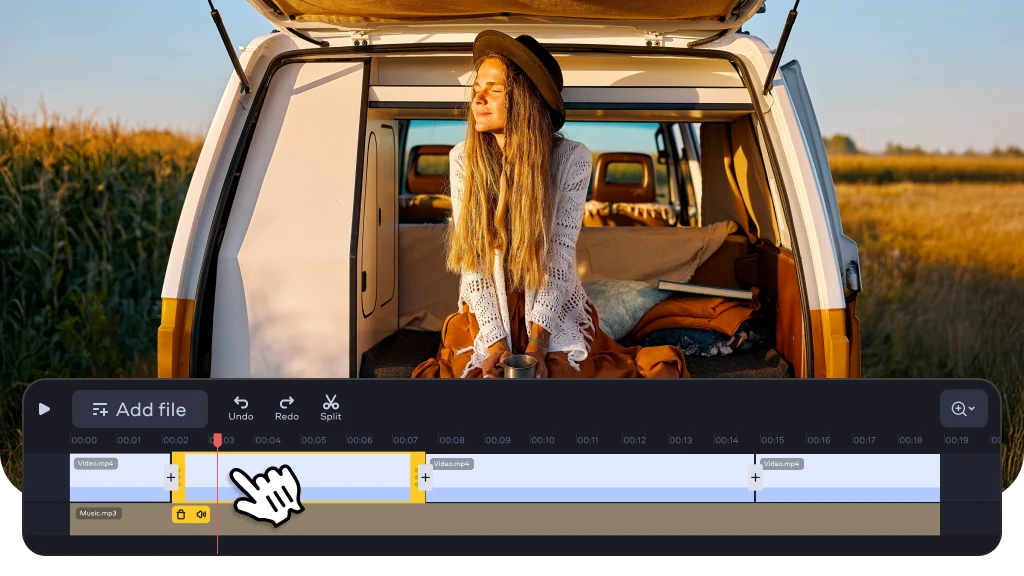Click the red playhead marker
Screen dimensions: 1024x576
217,439
